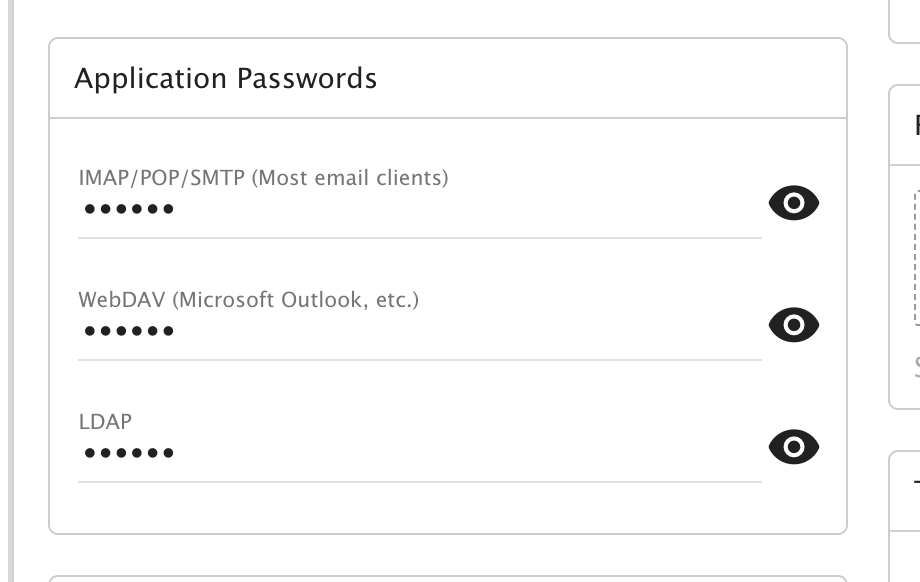Viewport: 920px width, 582px height.
Task: Click the masked IMAP/POP/SMTP password dots
Action: (x=129, y=210)
